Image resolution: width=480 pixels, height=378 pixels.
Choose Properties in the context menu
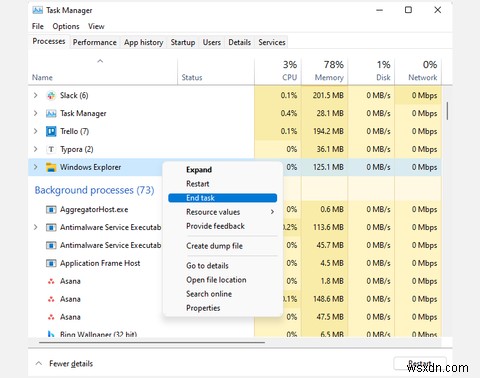click(223, 308)
